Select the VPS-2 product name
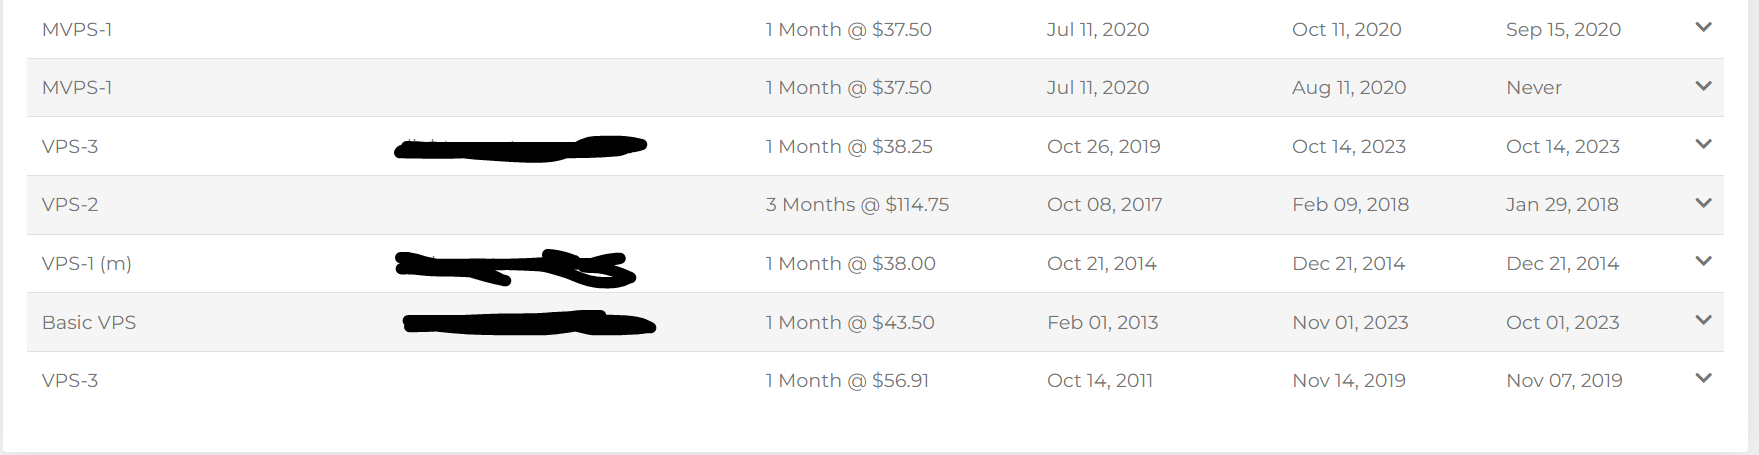This screenshot has width=1759, height=455. (70, 204)
